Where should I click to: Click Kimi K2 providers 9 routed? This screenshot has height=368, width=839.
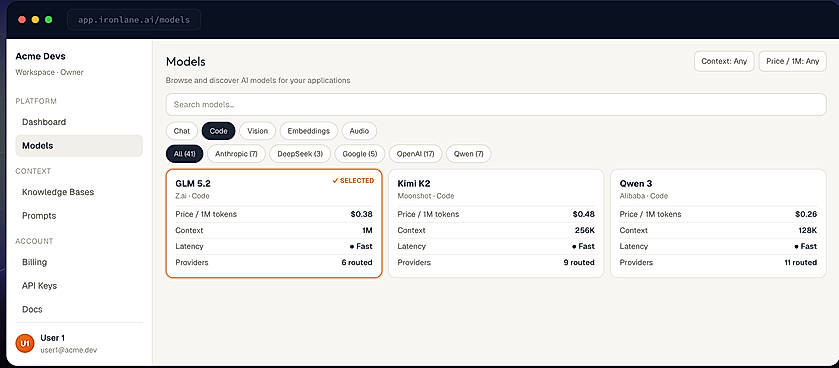[579, 263]
